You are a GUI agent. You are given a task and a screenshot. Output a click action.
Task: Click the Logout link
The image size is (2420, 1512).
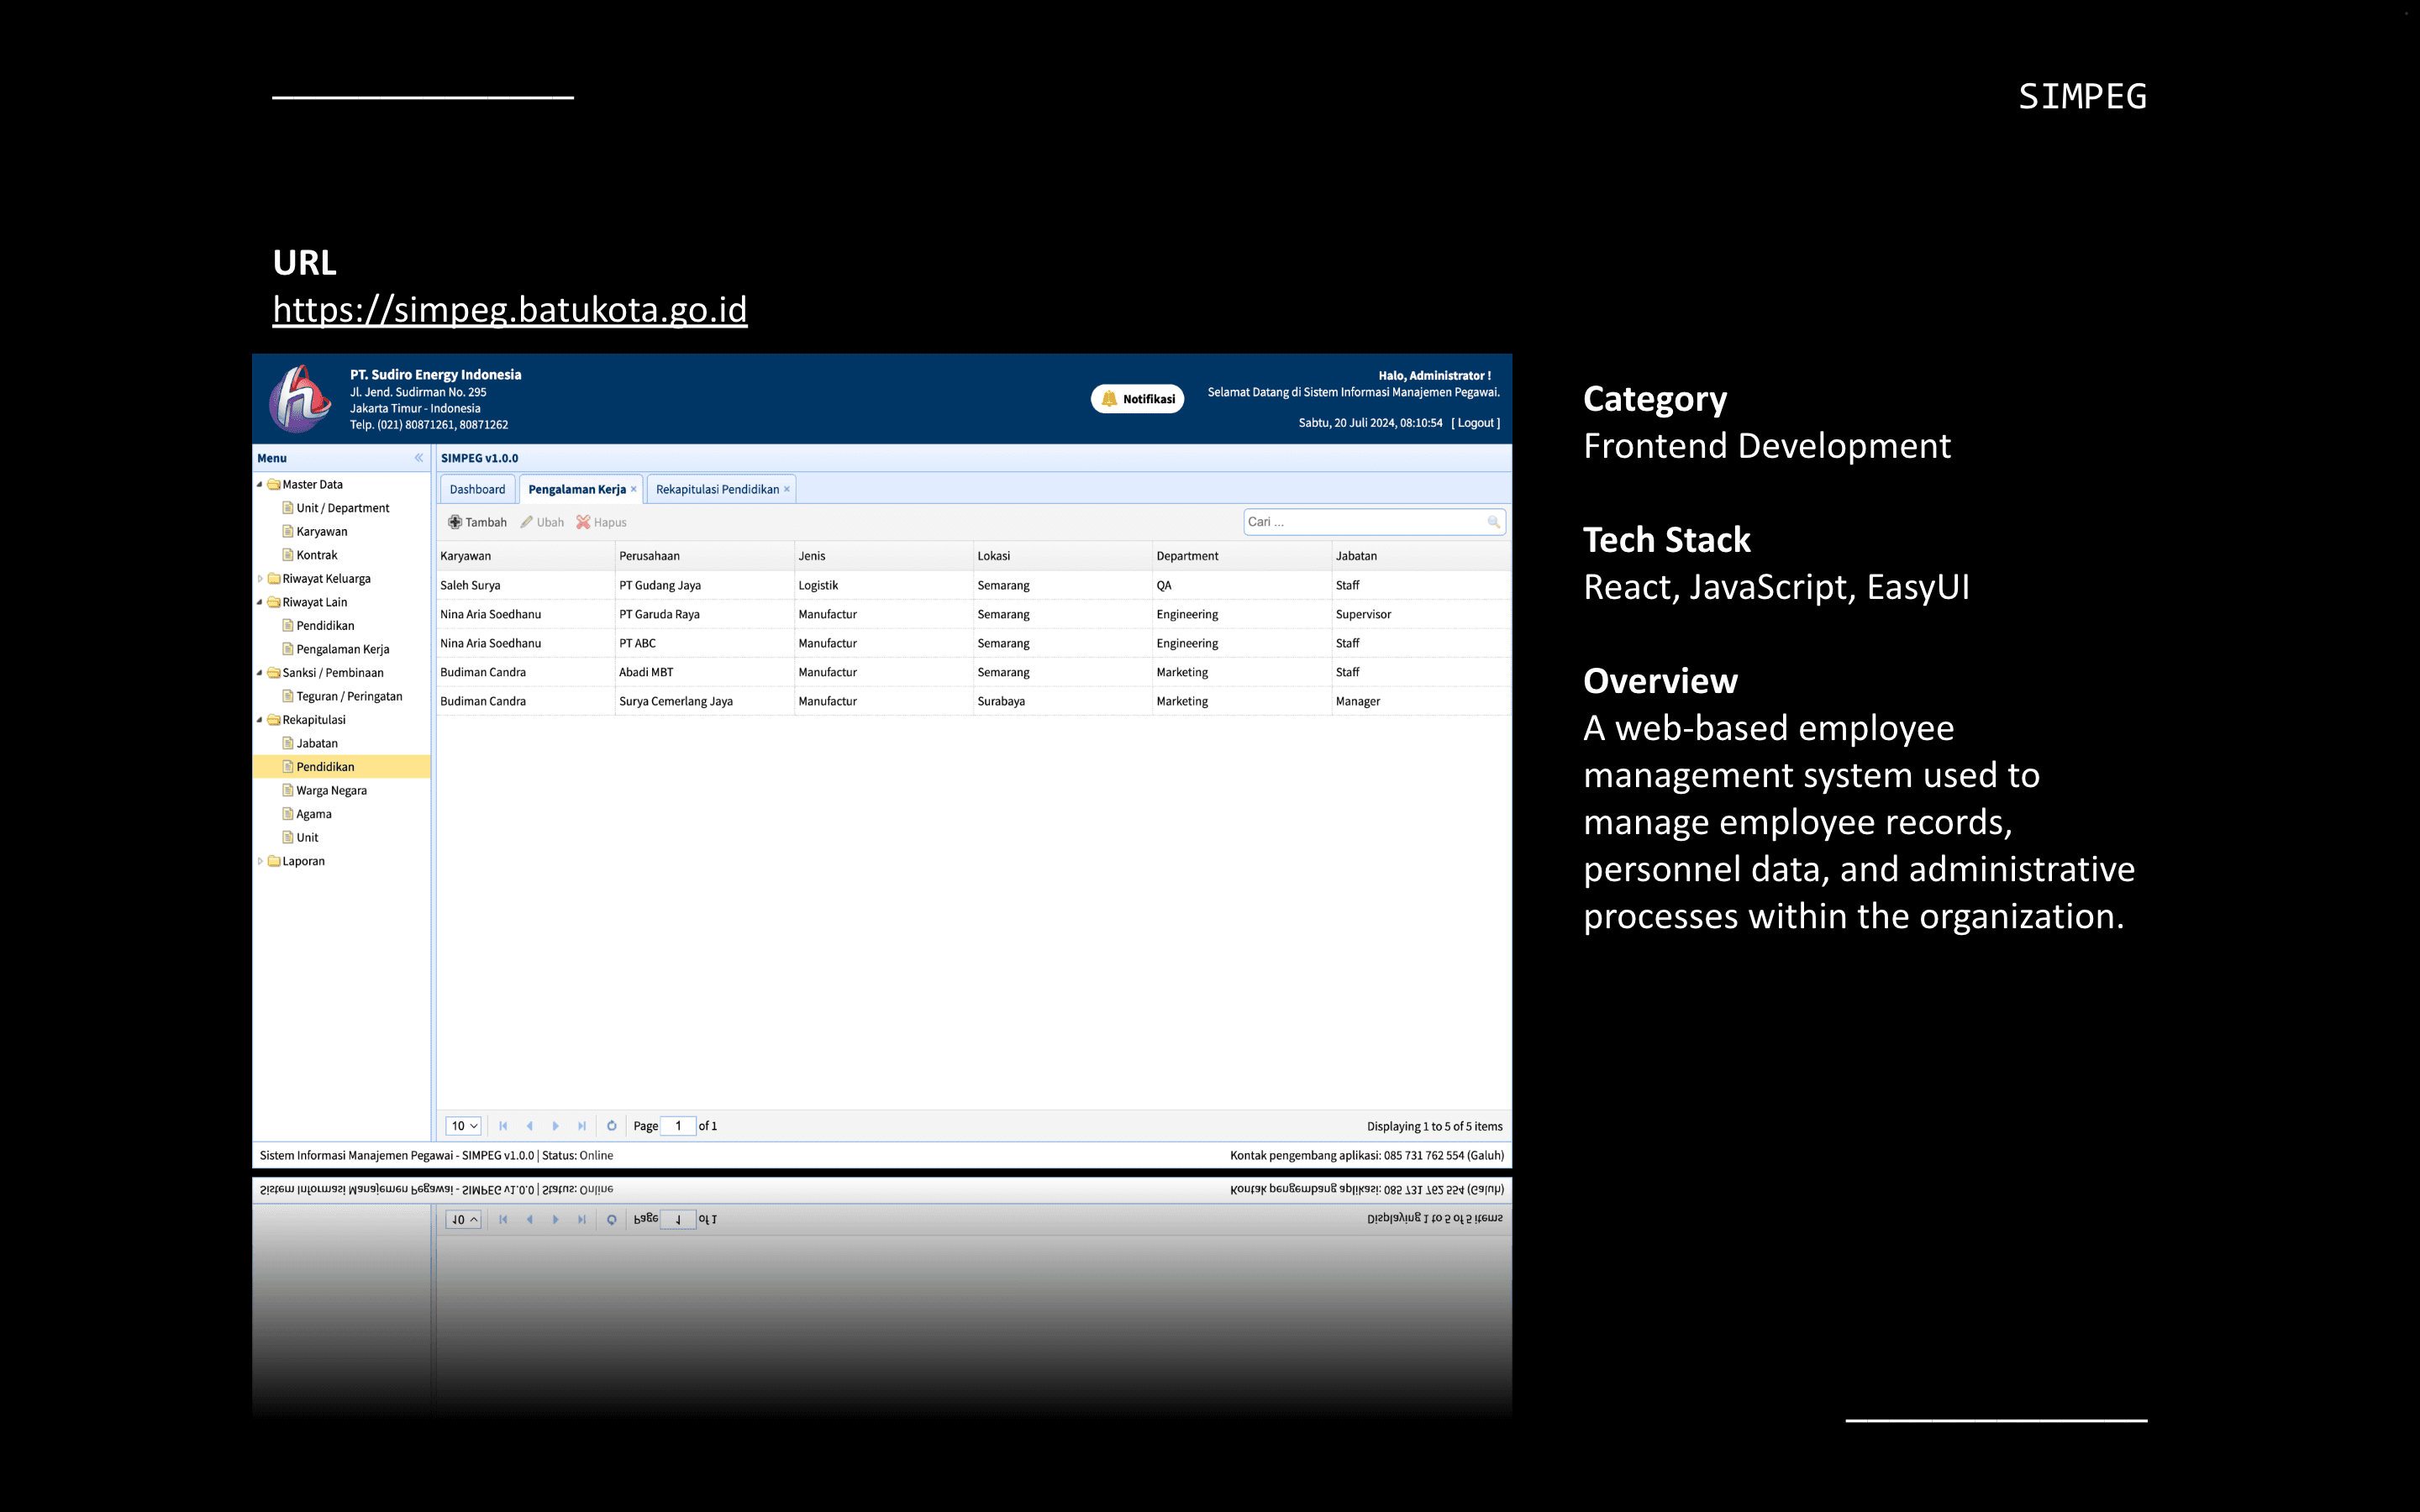pos(1476,423)
